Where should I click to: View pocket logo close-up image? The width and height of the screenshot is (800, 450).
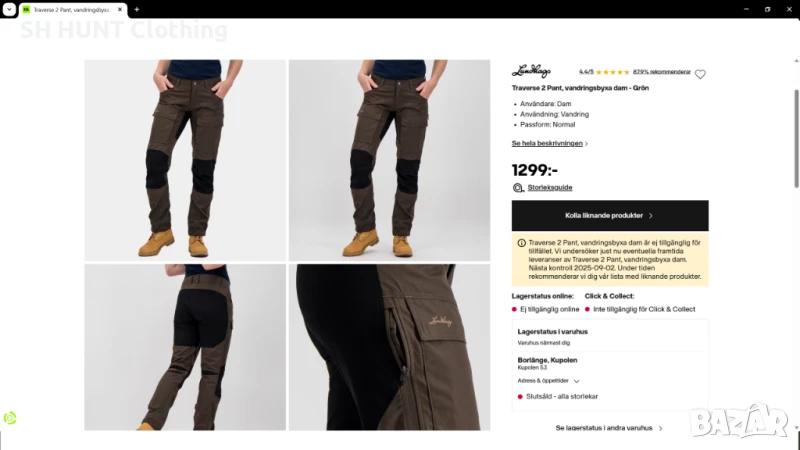pyautogui.click(x=389, y=347)
